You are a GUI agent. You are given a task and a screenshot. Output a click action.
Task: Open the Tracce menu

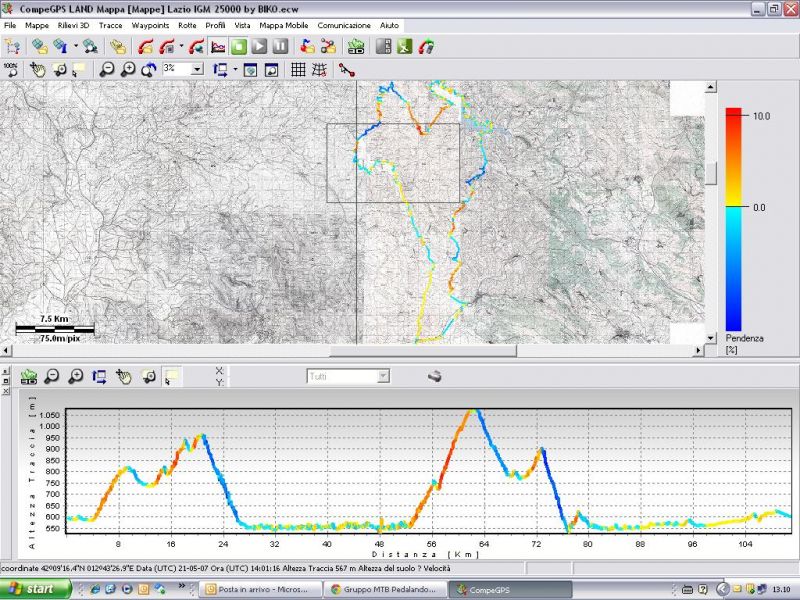[x=111, y=25]
